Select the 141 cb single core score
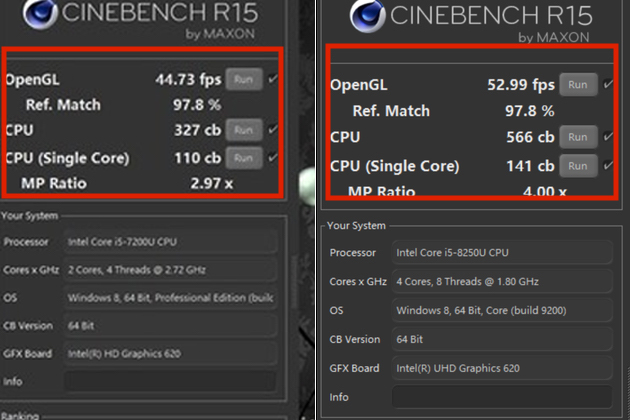 [530, 166]
